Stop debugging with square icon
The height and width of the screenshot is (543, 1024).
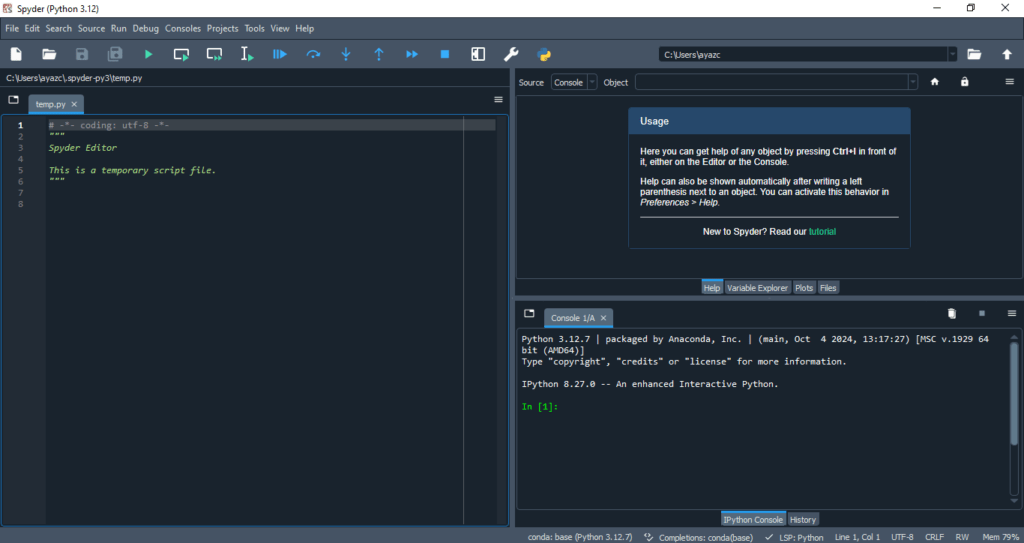coord(445,54)
